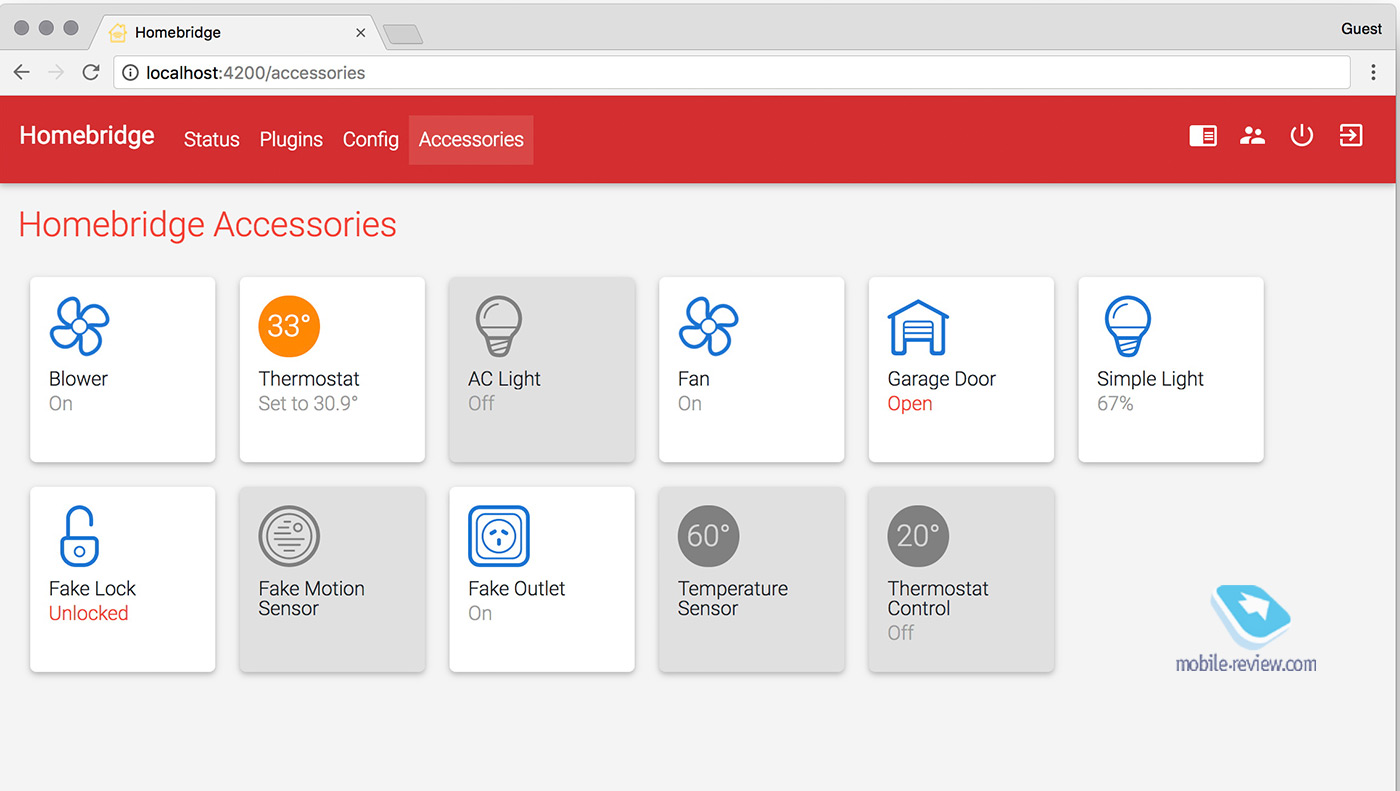Image resolution: width=1400 pixels, height=791 pixels.
Task: Click the logout icon in header
Action: coord(1351,135)
